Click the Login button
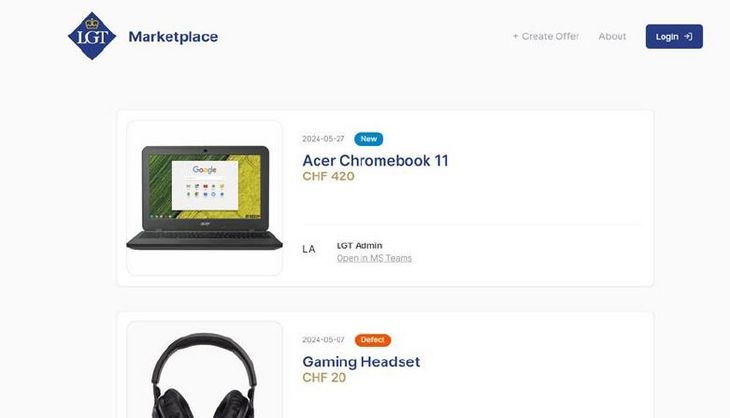This screenshot has height=418, width=730. pyautogui.click(x=674, y=36)
